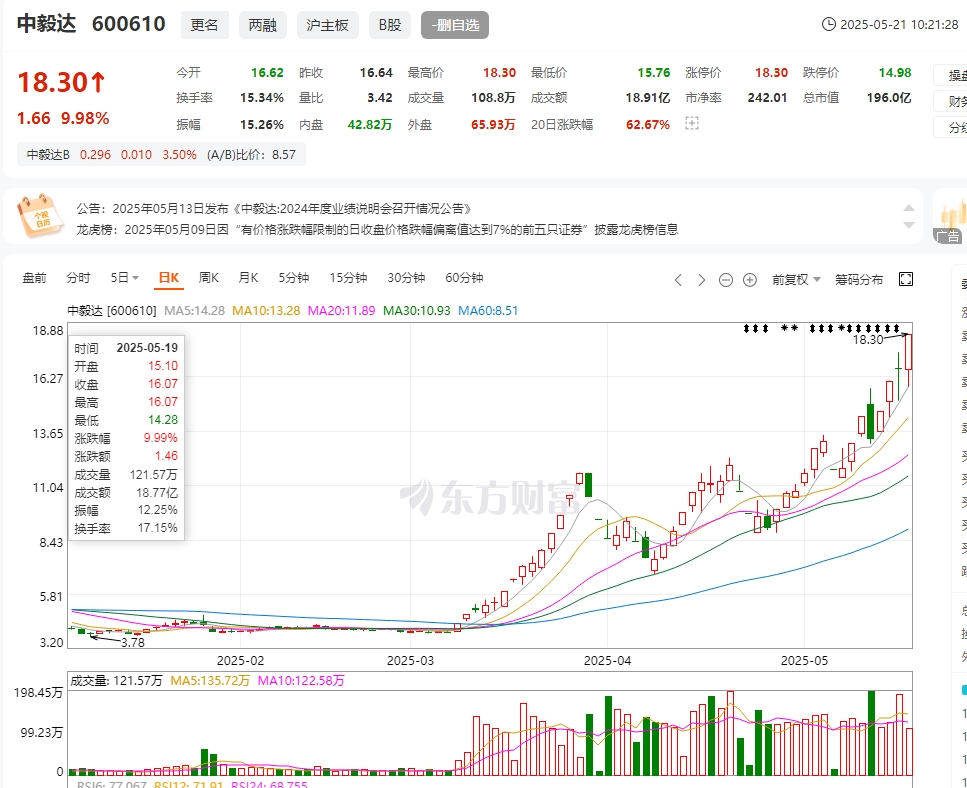This screenshot has width=967, height=788.
Task: Move chart right with arrow icon
Action: click(702, 281)
